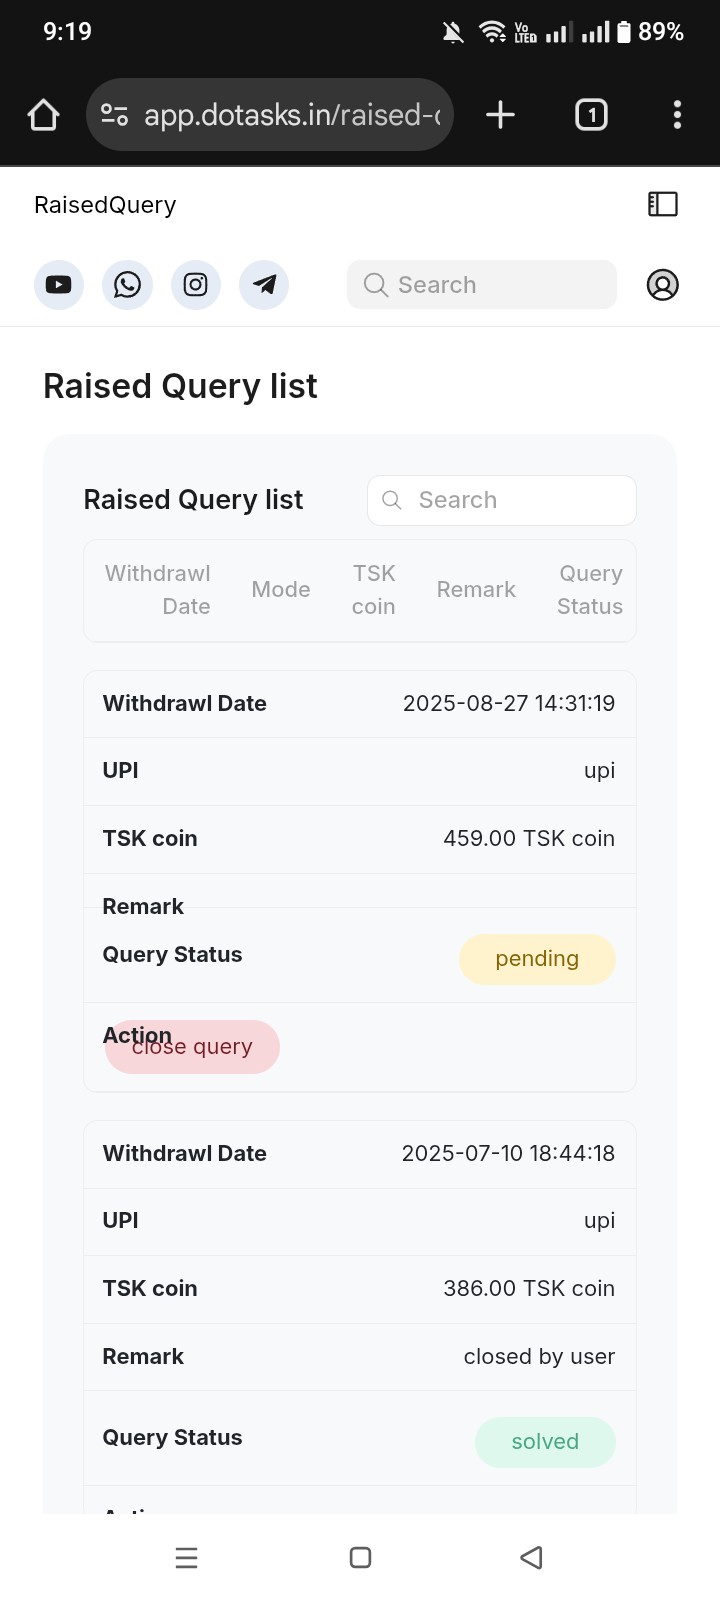This screenshot has width=720, height=1600.
Task: Toggle the sidebar panel icon
Action: point(663,204)
